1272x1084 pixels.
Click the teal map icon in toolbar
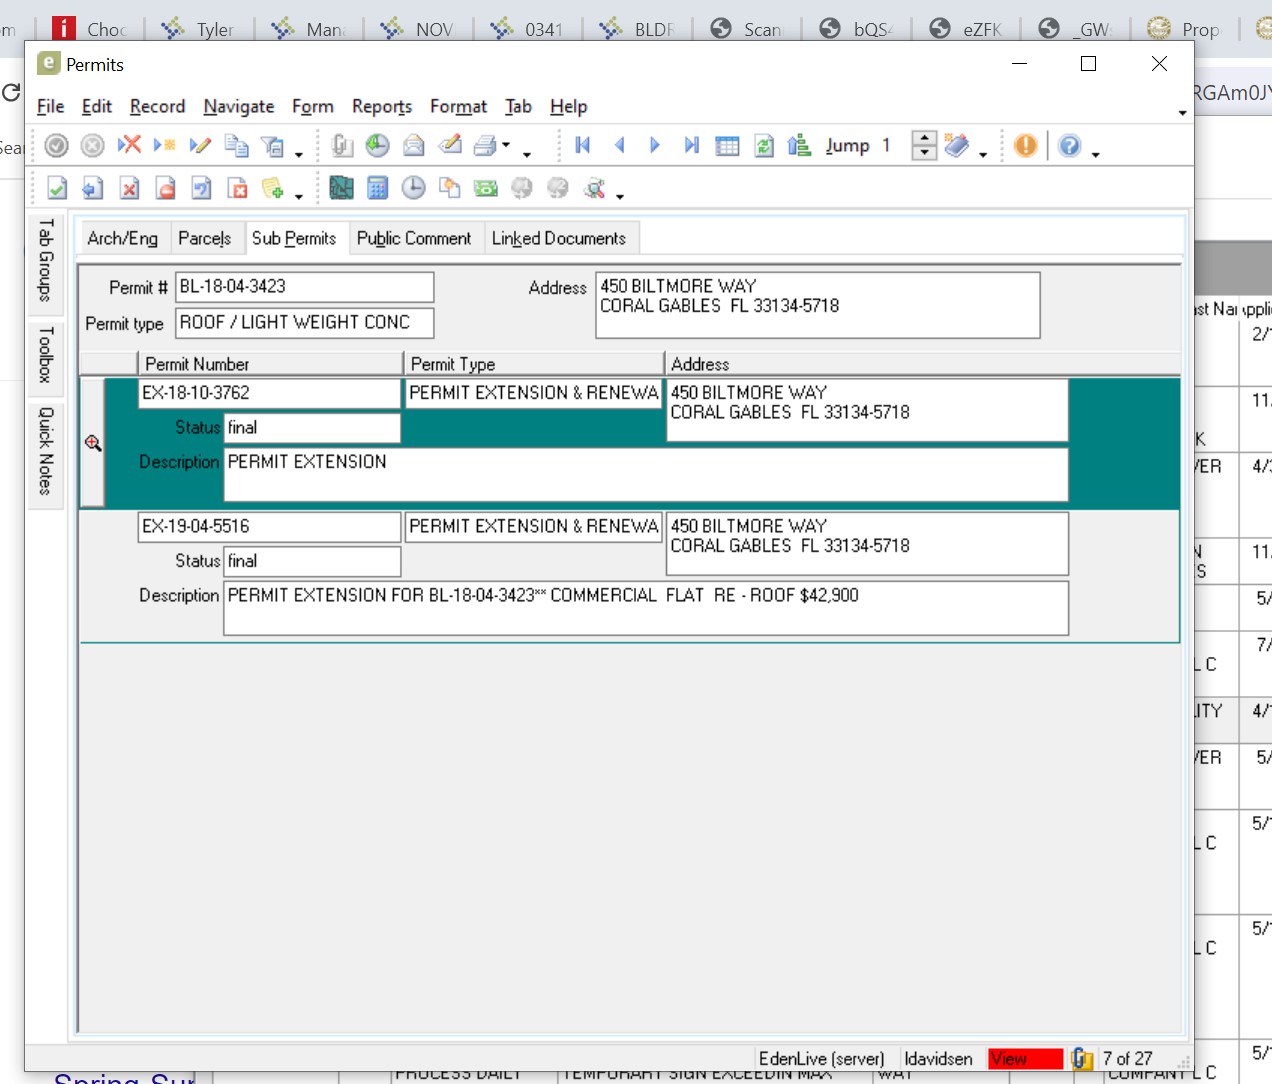click(341, 188)
